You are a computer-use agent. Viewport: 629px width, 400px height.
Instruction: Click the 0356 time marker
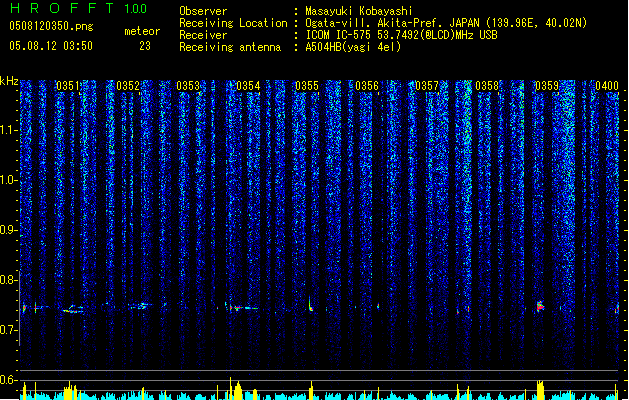[x=367, y=86]
